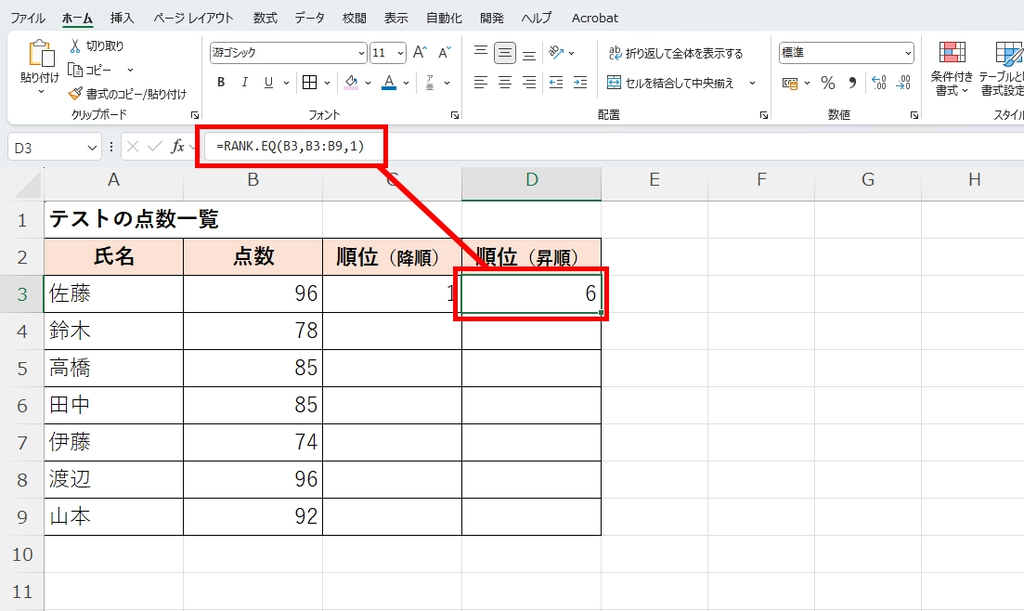Expand the underline style arrow
This screenshot has width=1024, height=611.
[x=286, y=83]
